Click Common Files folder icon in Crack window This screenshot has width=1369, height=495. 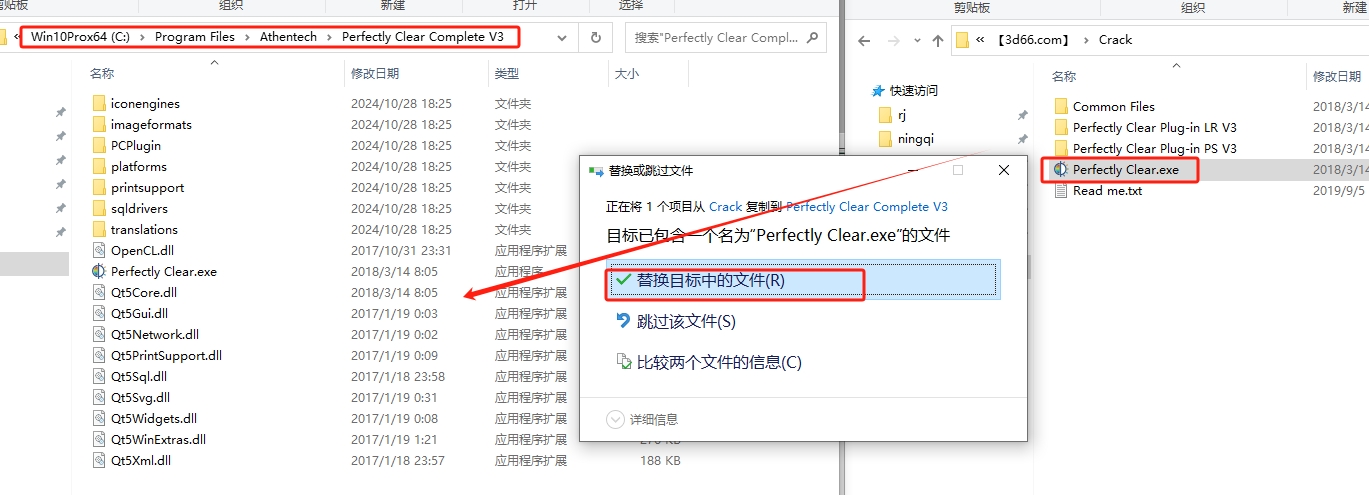pyautogui.click(x=1061, y=106)
